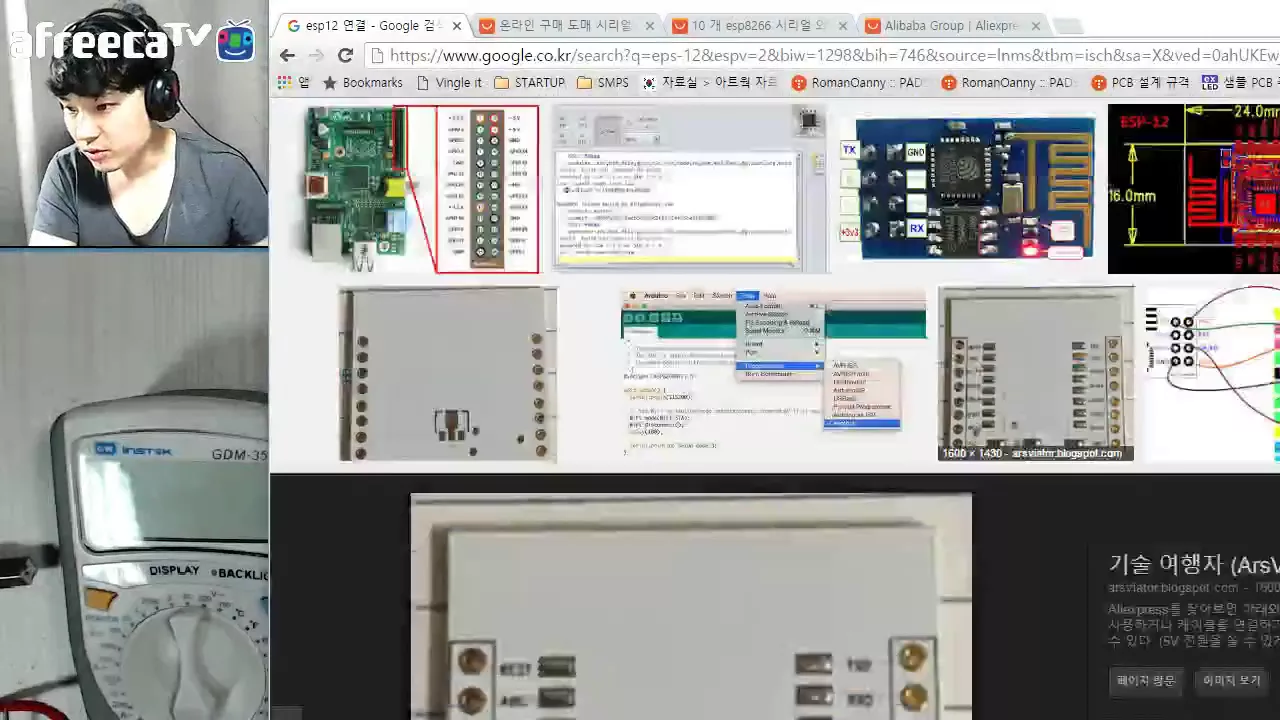Click the 이미지 보기 button
The image size is (1280, 720).
(1232, 680)
